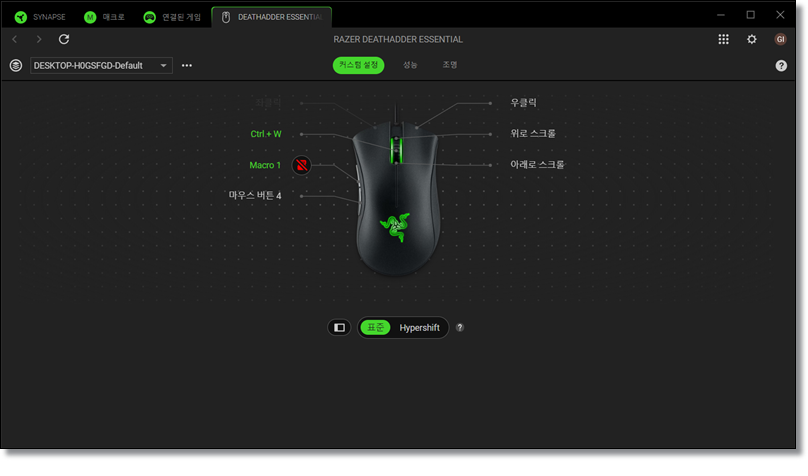Open the 연결된 게임 tab
808x476 pixels.
tap(172, 17)
